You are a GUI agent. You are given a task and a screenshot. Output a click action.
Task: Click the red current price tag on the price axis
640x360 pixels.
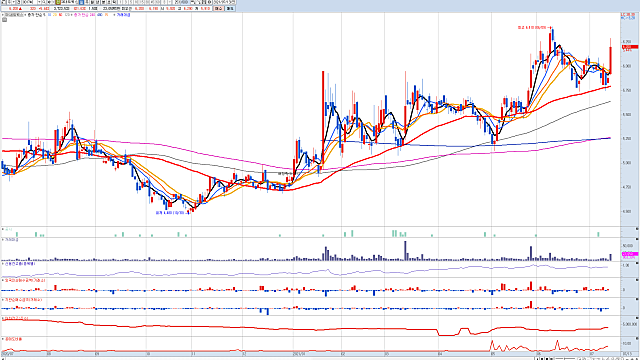tap(630, 47)
